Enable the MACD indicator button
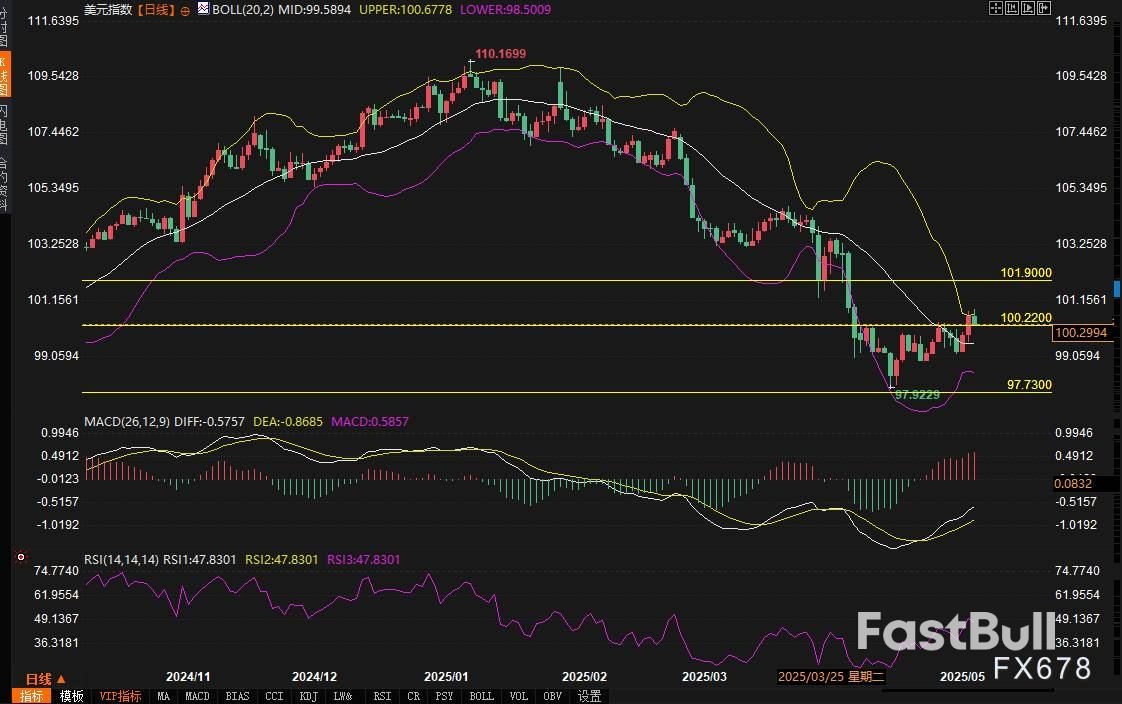Viewport: 1122px width, 704px height. pos(197,696)
